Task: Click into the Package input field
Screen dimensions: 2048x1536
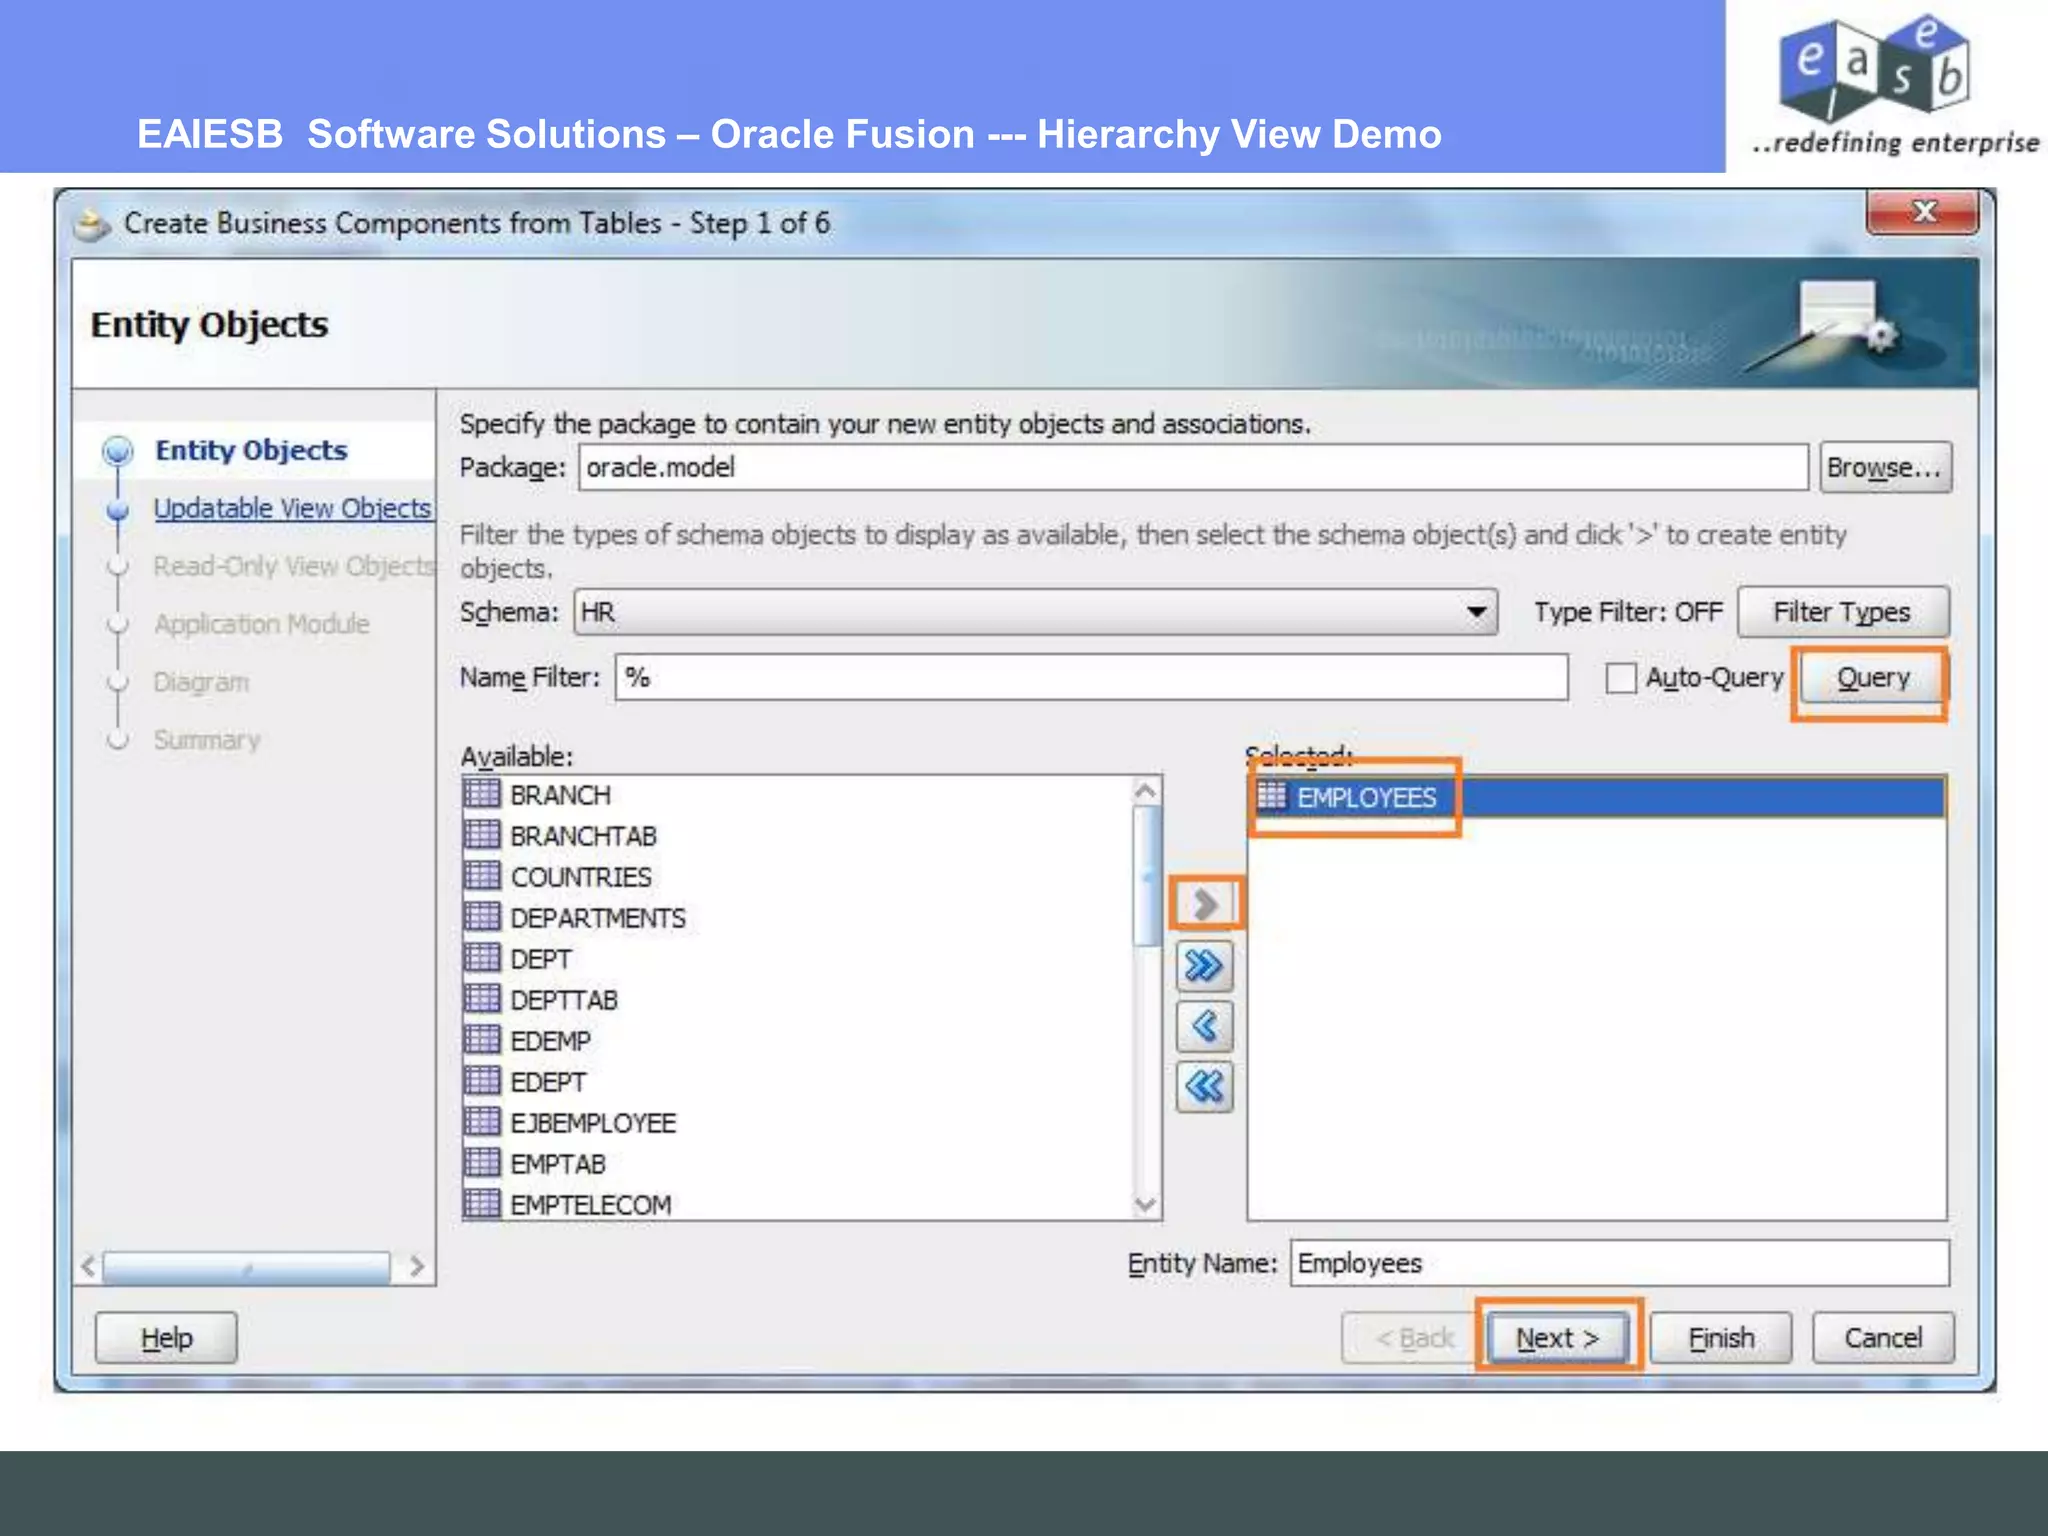Action: click(x=1193, y=467)
